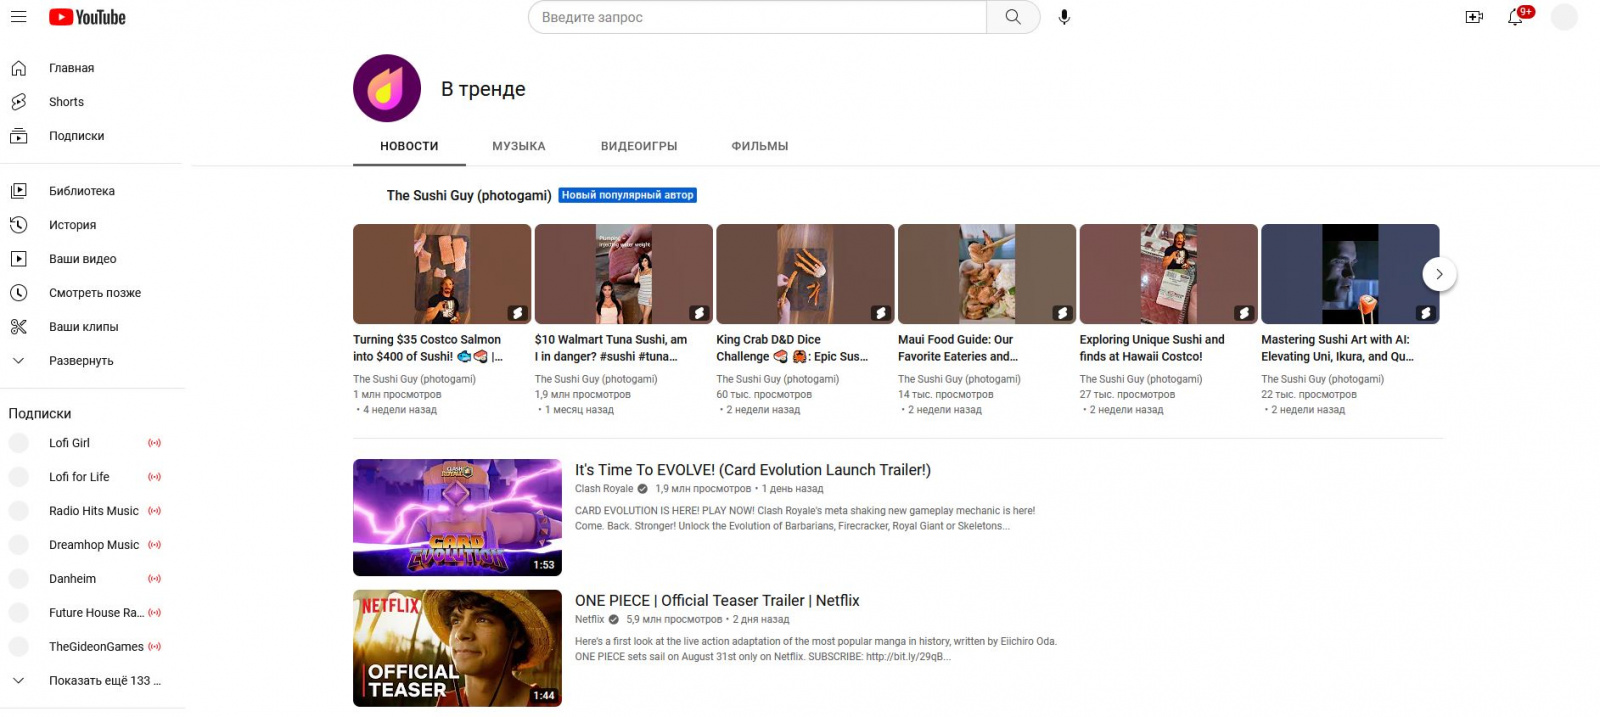The image size is (1600, 717).
Task: Click ONE PIECE video description text
Action: coord(816,649)
